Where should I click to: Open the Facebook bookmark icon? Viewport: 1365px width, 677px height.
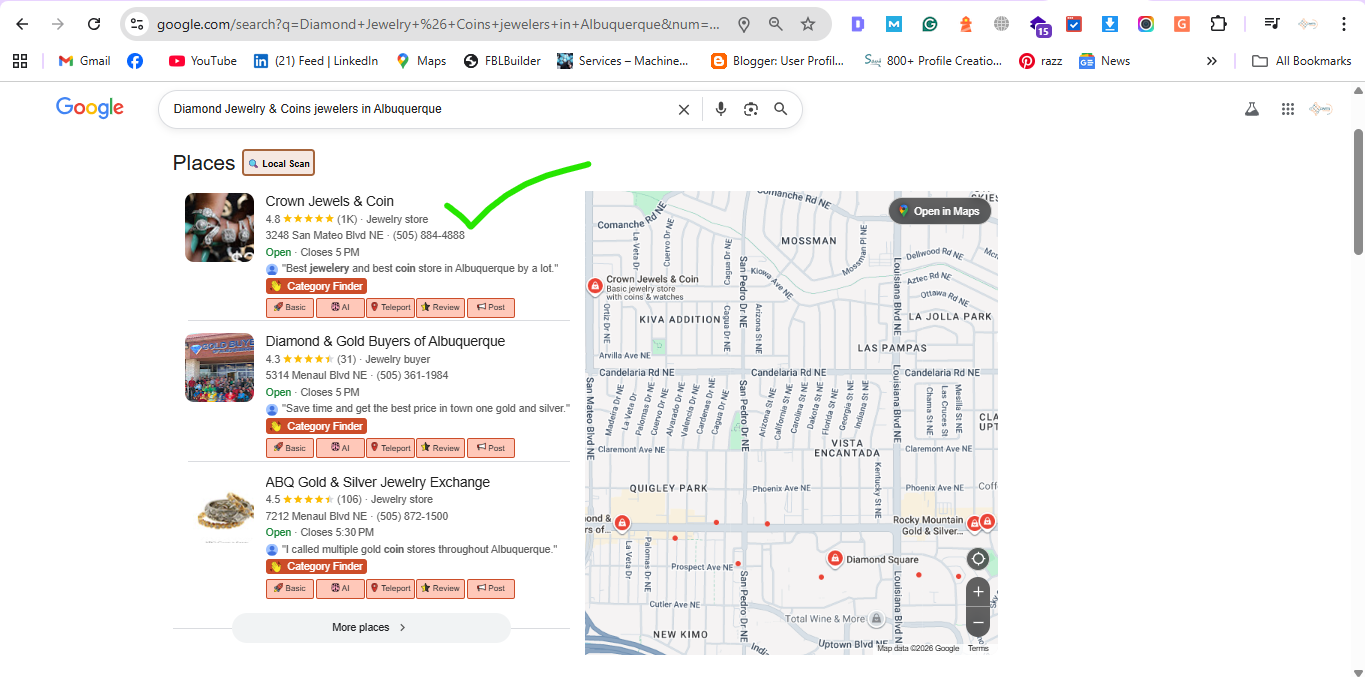pos(135,61)
